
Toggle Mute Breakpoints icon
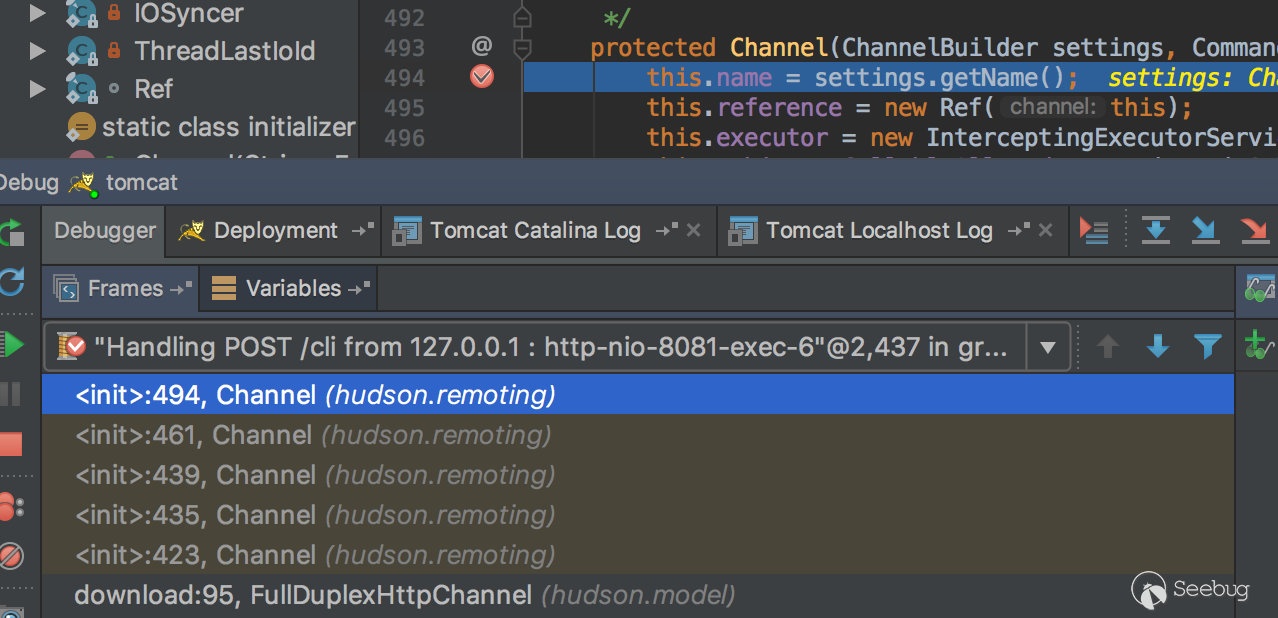coord(11,556)
